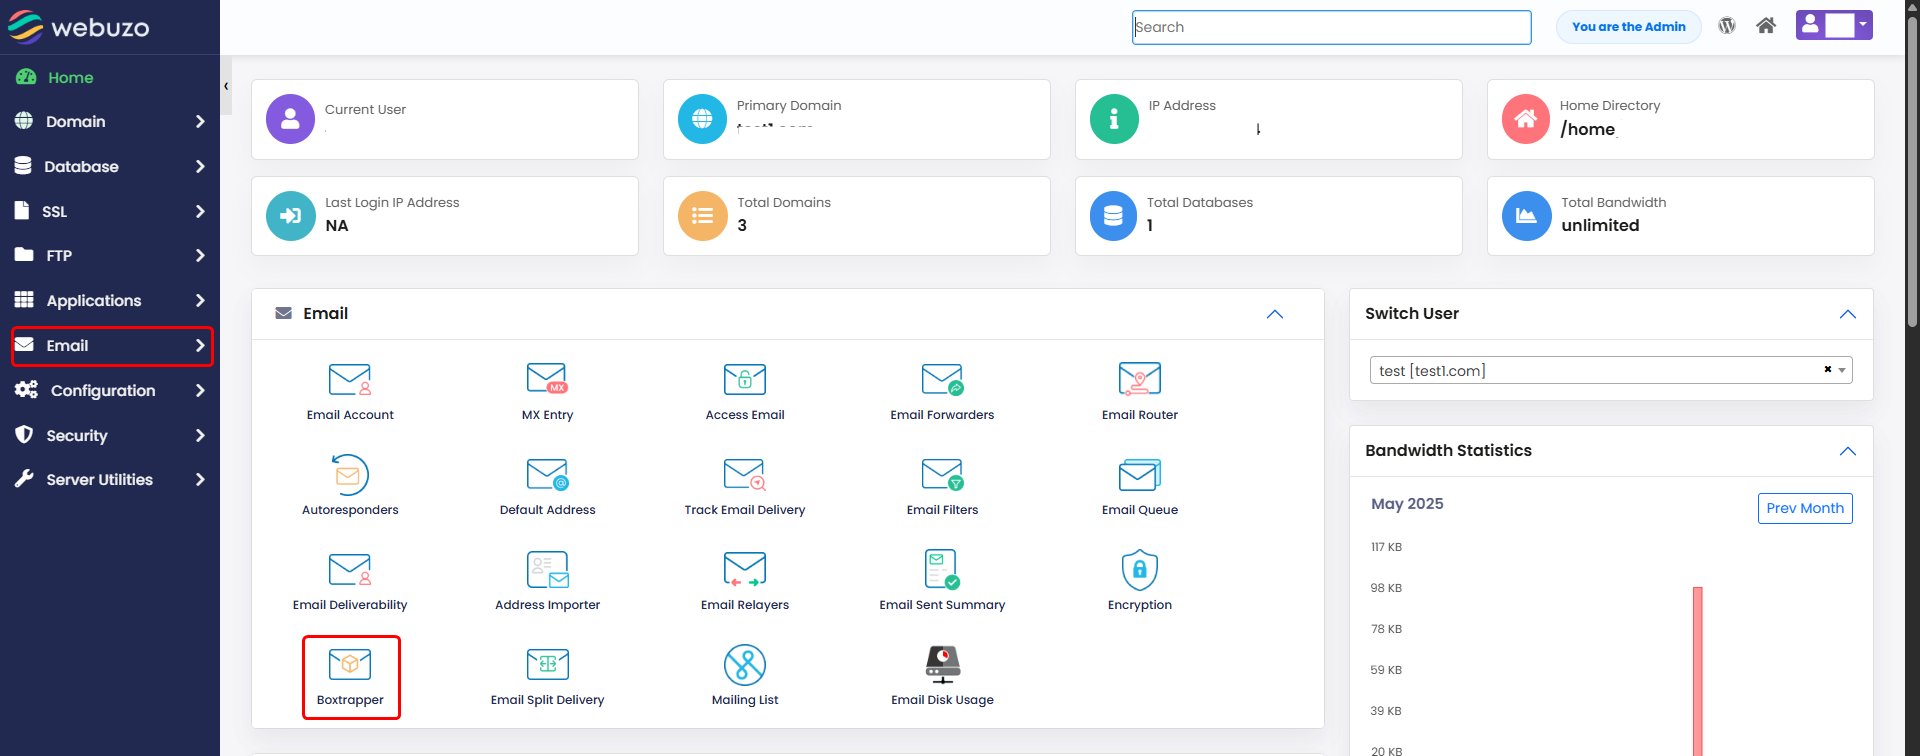Open Email Sent Summary
The width and height of the screenshot is (1920, 756).
(942, 582)
